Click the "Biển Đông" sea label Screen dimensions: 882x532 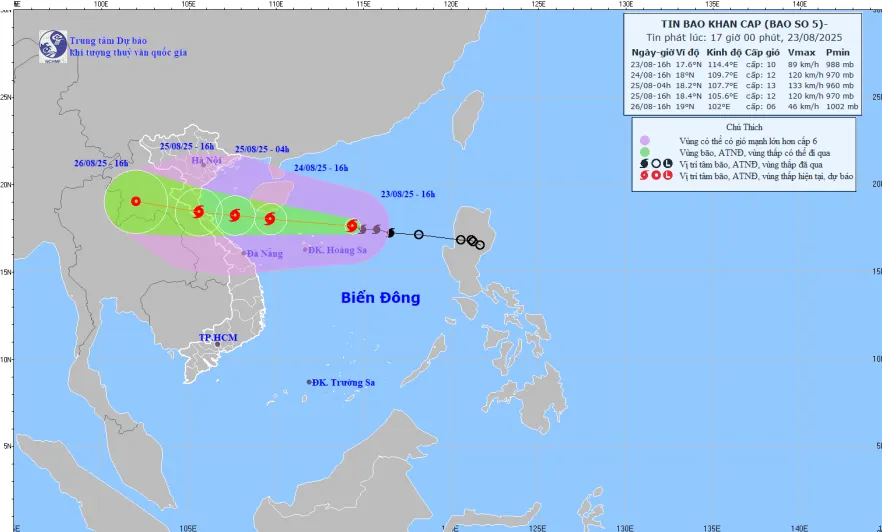[x=380, y=298]
